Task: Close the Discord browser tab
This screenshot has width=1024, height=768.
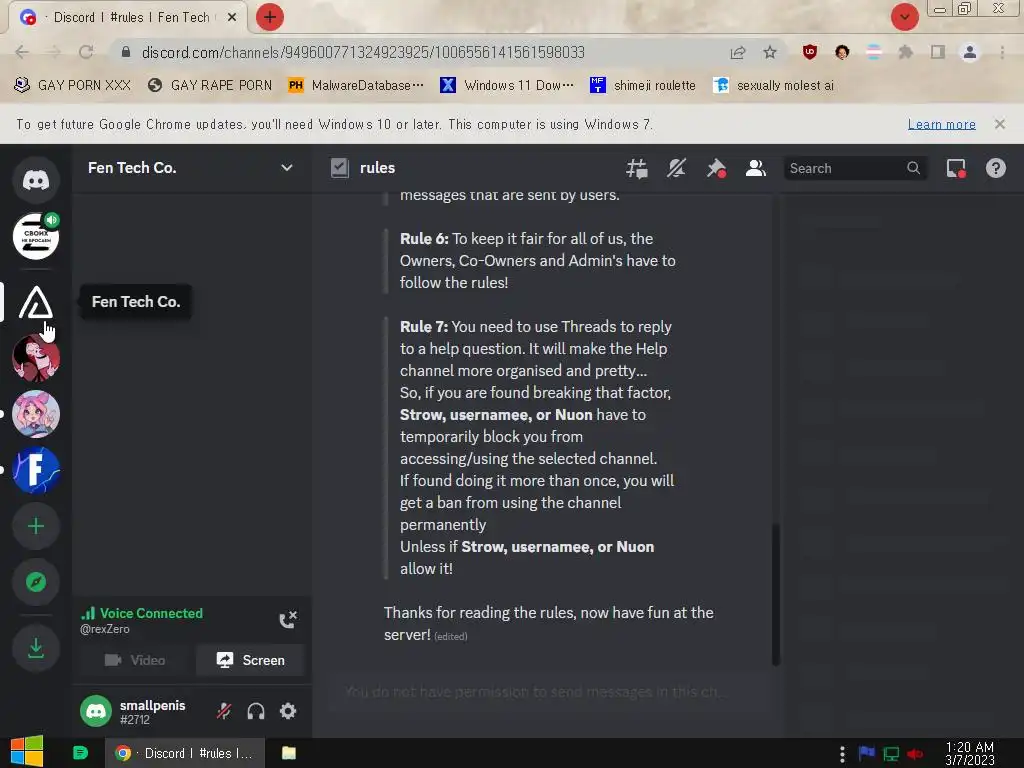Action: point(232,18)
